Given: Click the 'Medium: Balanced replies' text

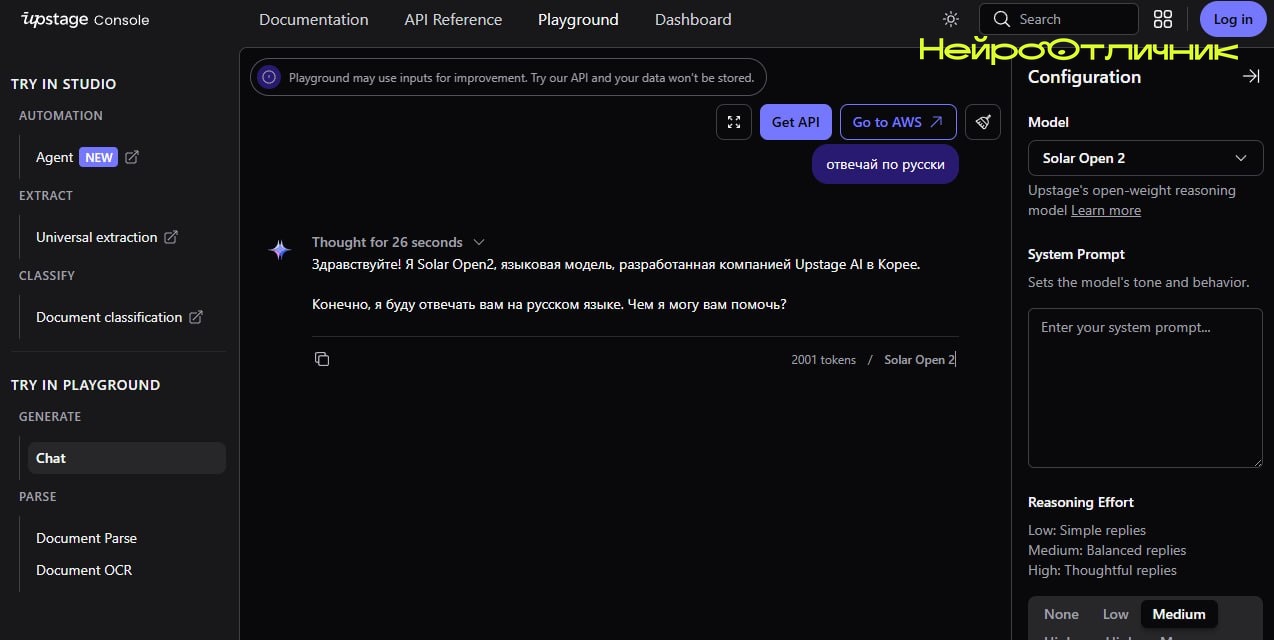Looking at the screenshot, I should [1107, 550].
